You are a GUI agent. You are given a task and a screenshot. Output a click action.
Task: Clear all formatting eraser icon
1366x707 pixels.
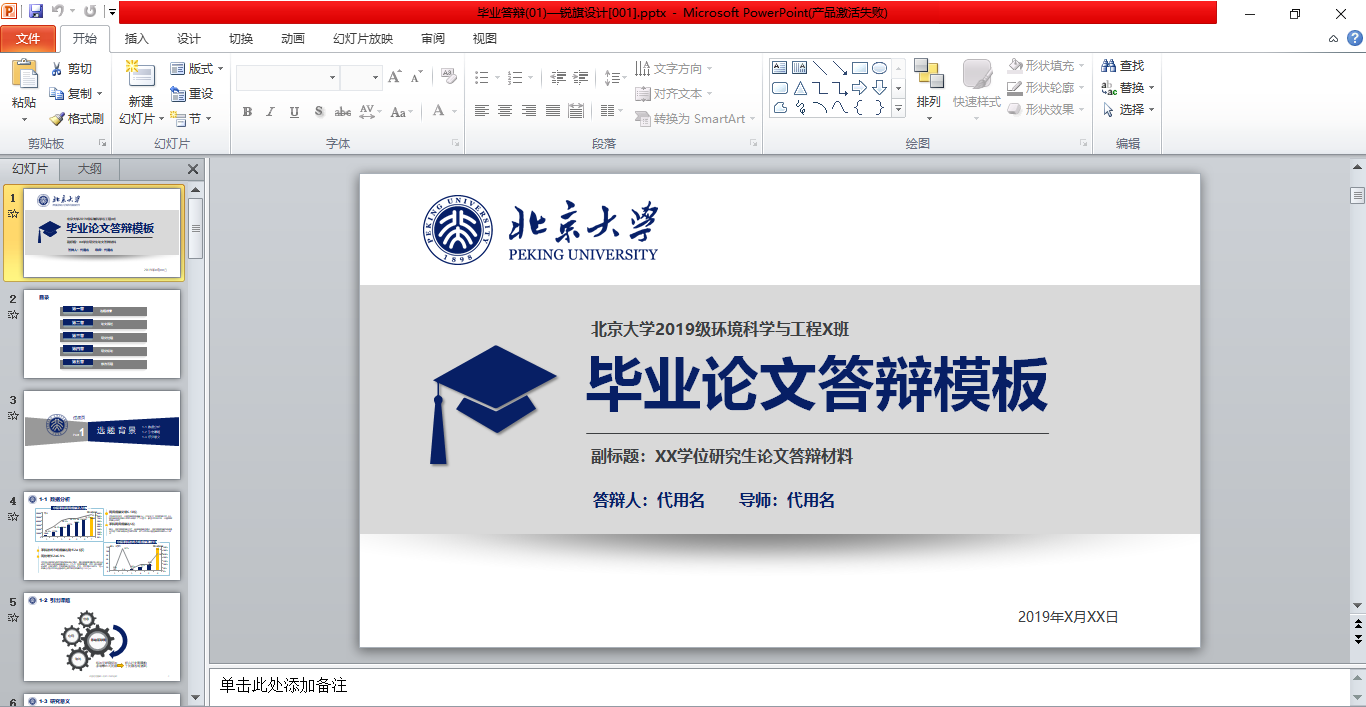[x=447, y=77]
